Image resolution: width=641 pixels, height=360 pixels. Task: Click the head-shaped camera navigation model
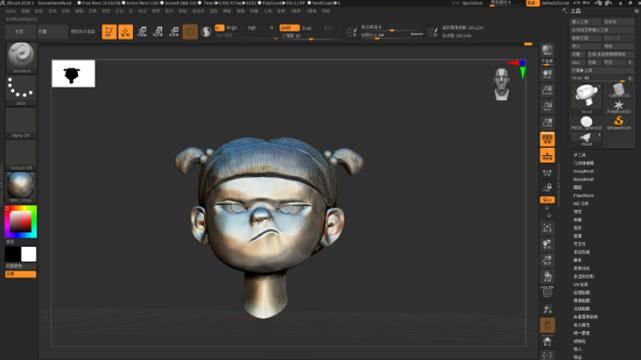point(502,84)
